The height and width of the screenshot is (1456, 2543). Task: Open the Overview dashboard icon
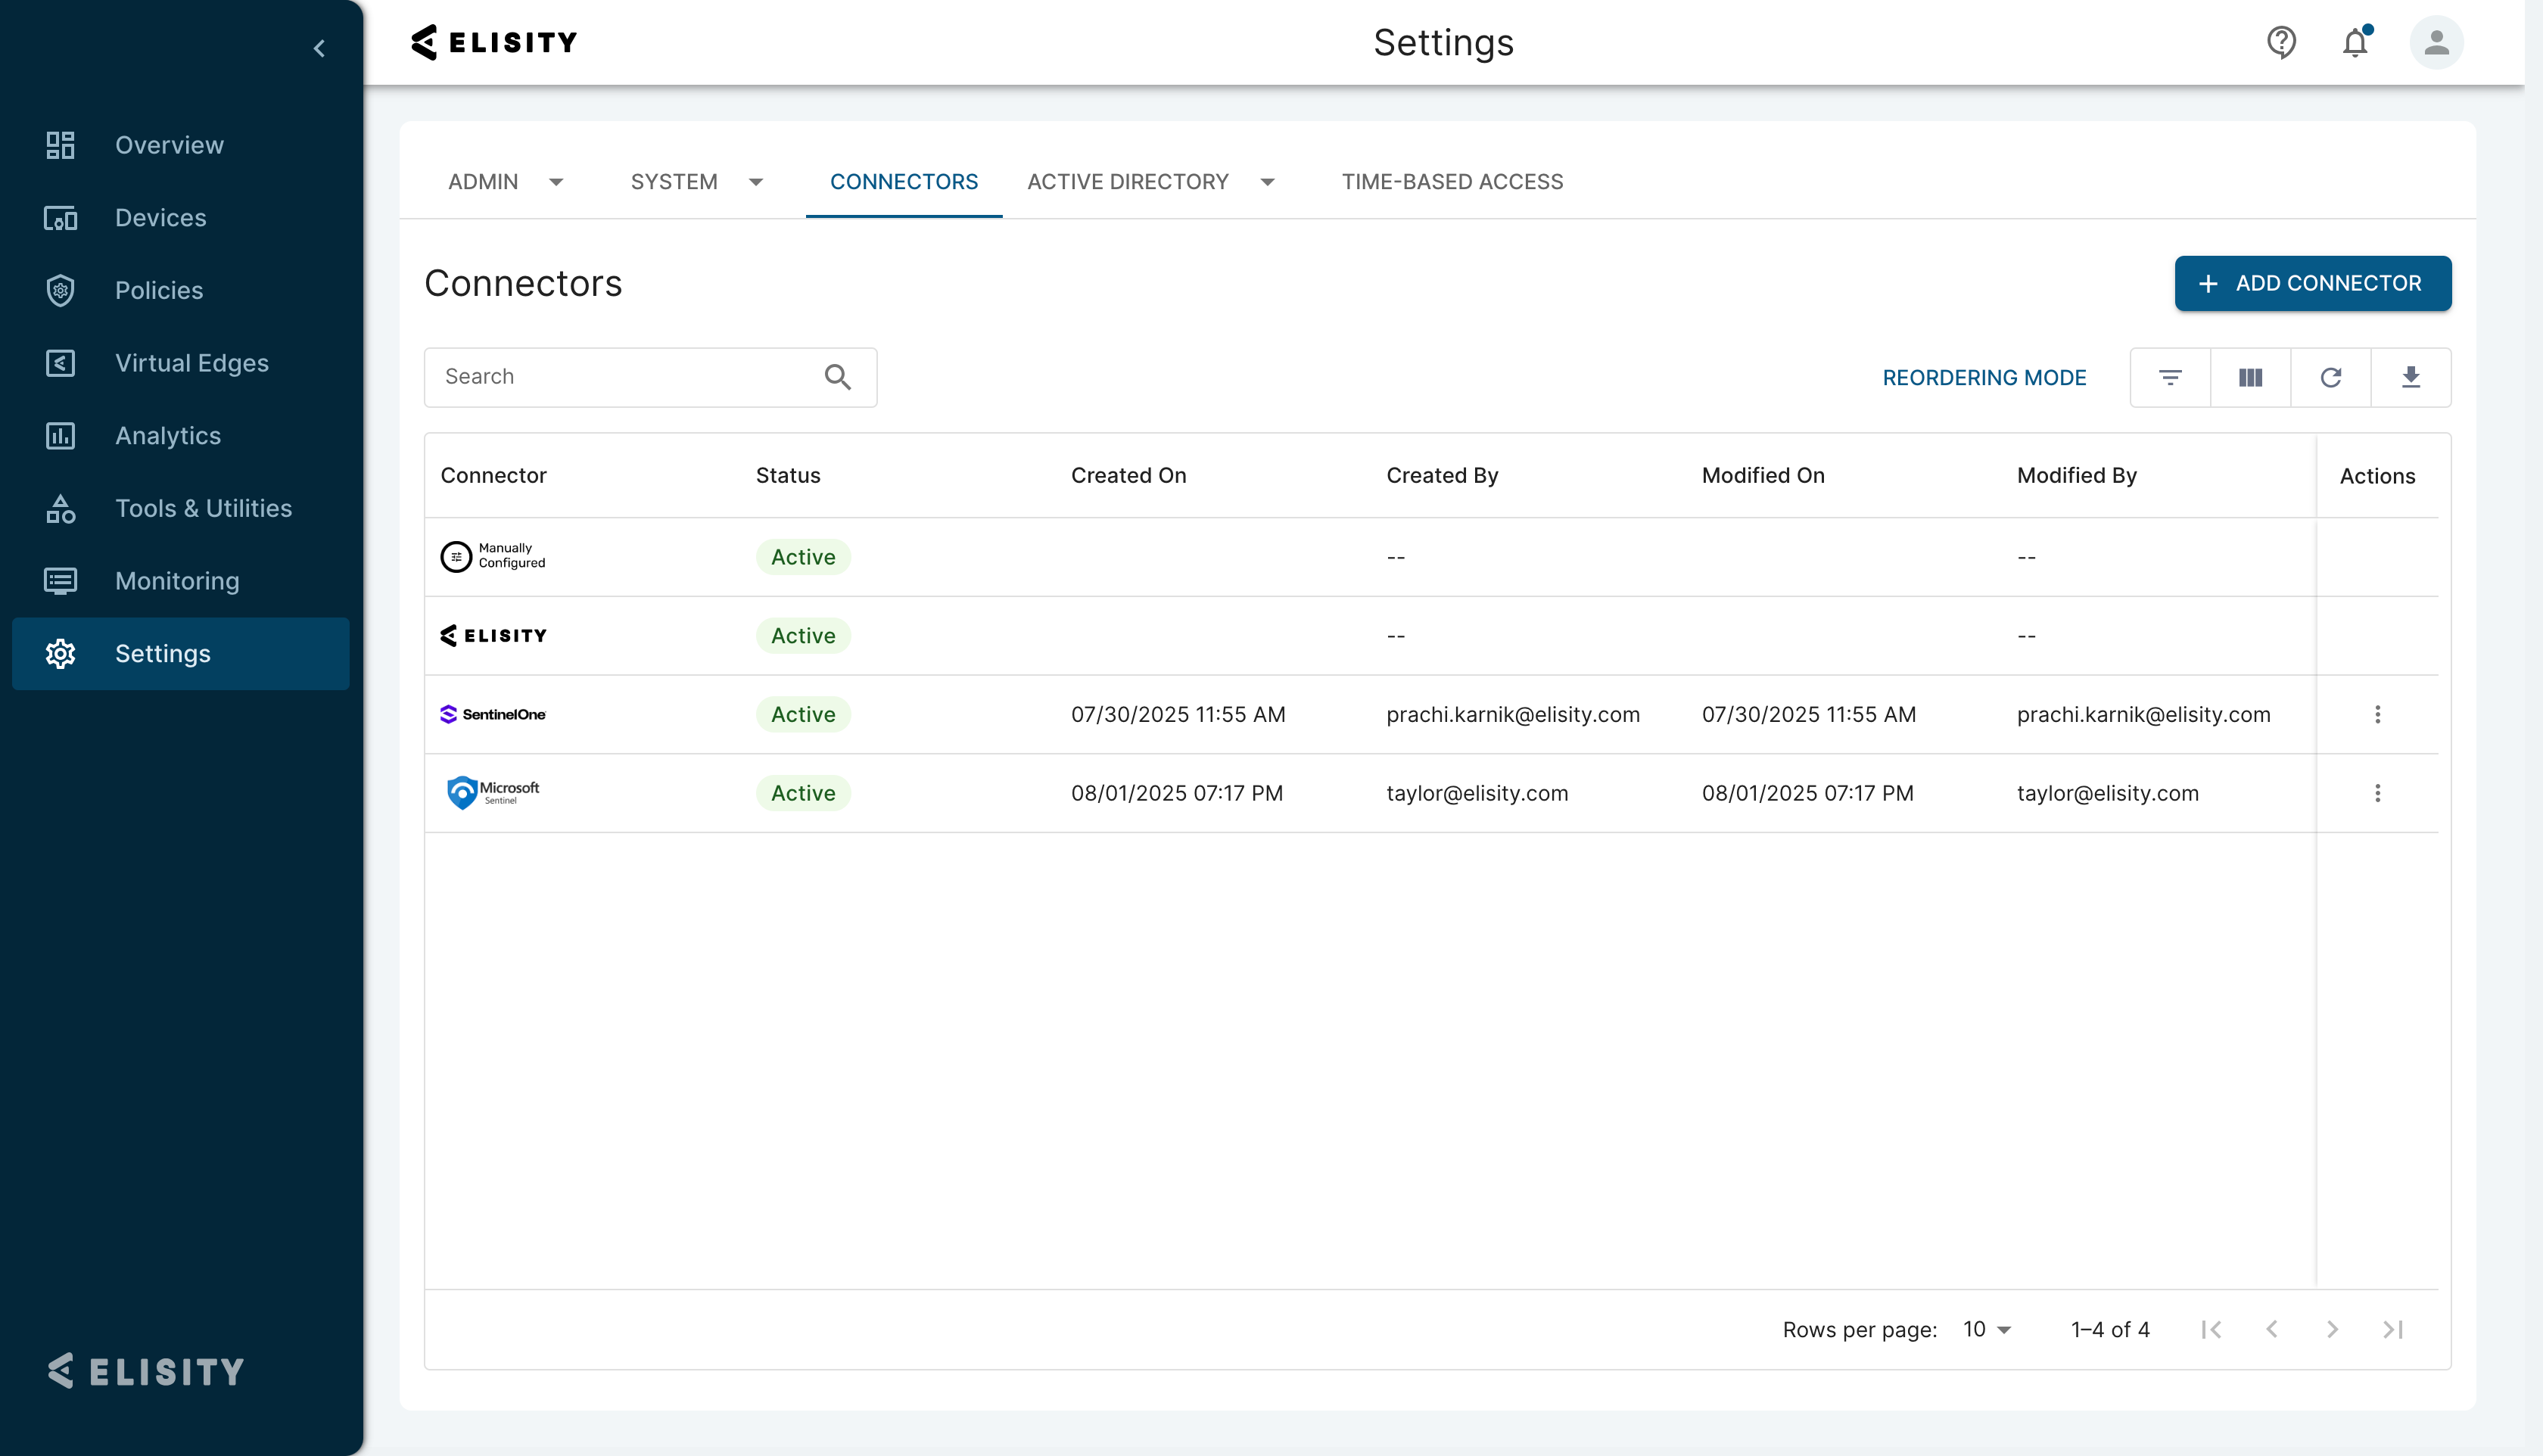(x=60, y=145)
